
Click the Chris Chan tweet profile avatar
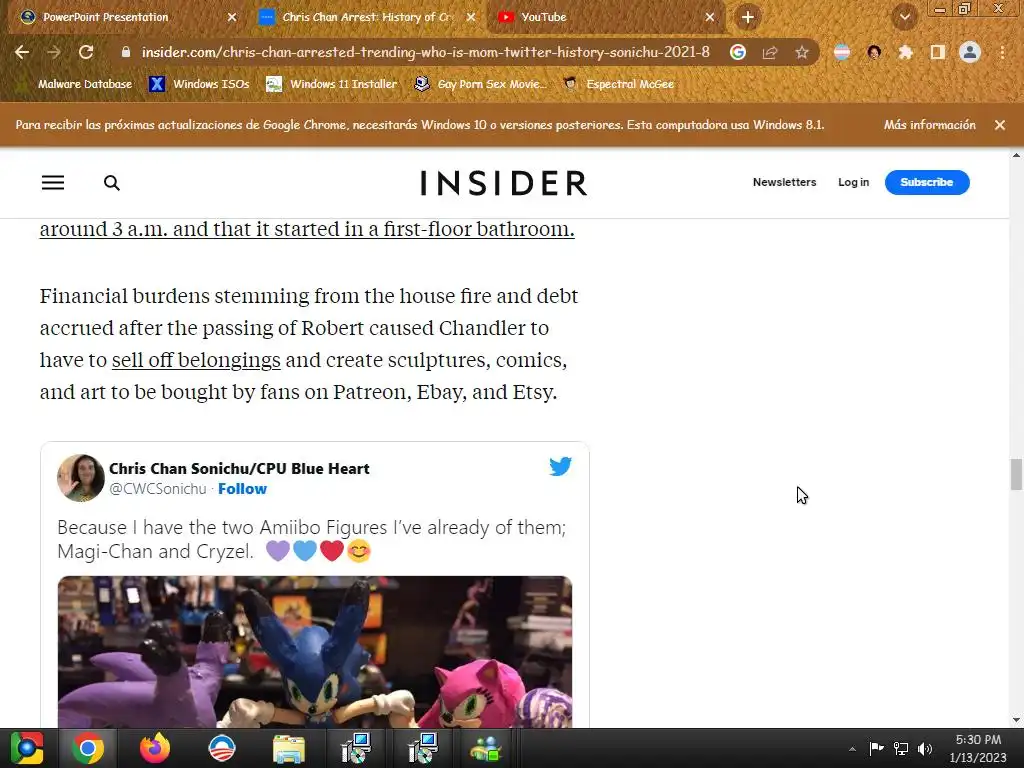[x=80, y=478]
